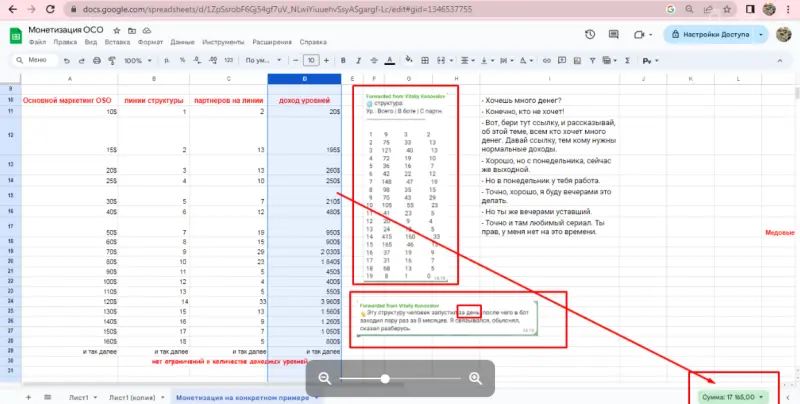Open more number formats (123)
Screen dimensions: 800x404
click(229, 60)
